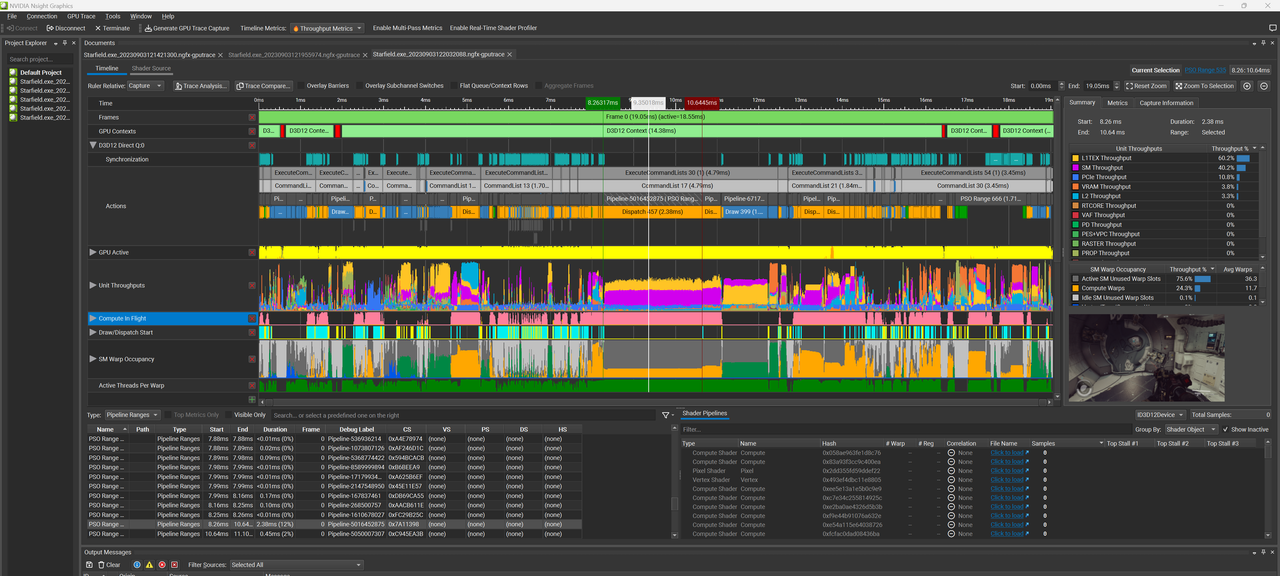Switch to the Shader Source tab
The image size is (1280, 576).
pos(151,68)
